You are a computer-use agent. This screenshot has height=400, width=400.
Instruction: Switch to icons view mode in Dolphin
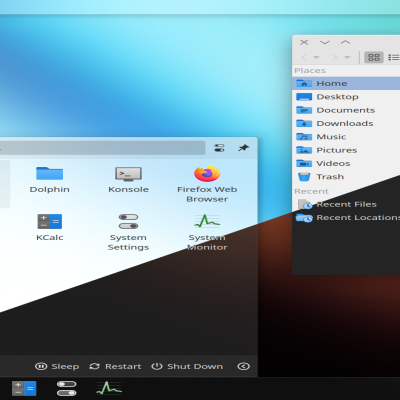click(x=374, y=57)
